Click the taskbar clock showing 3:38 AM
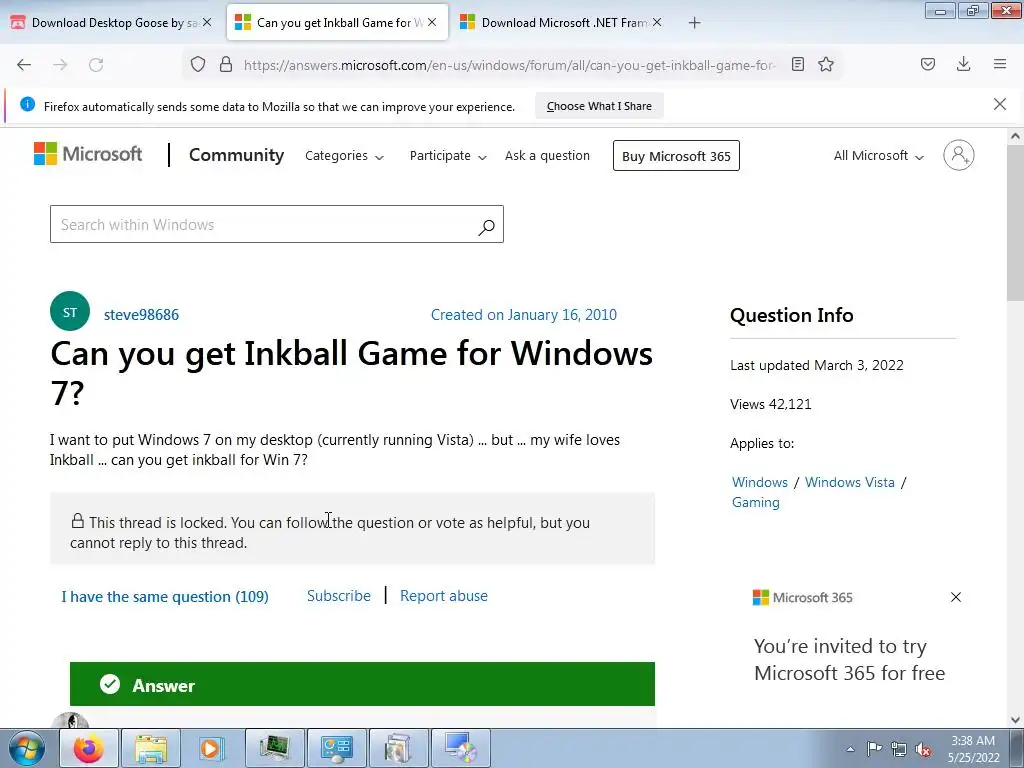1024x768 pixels. [973, 749]
